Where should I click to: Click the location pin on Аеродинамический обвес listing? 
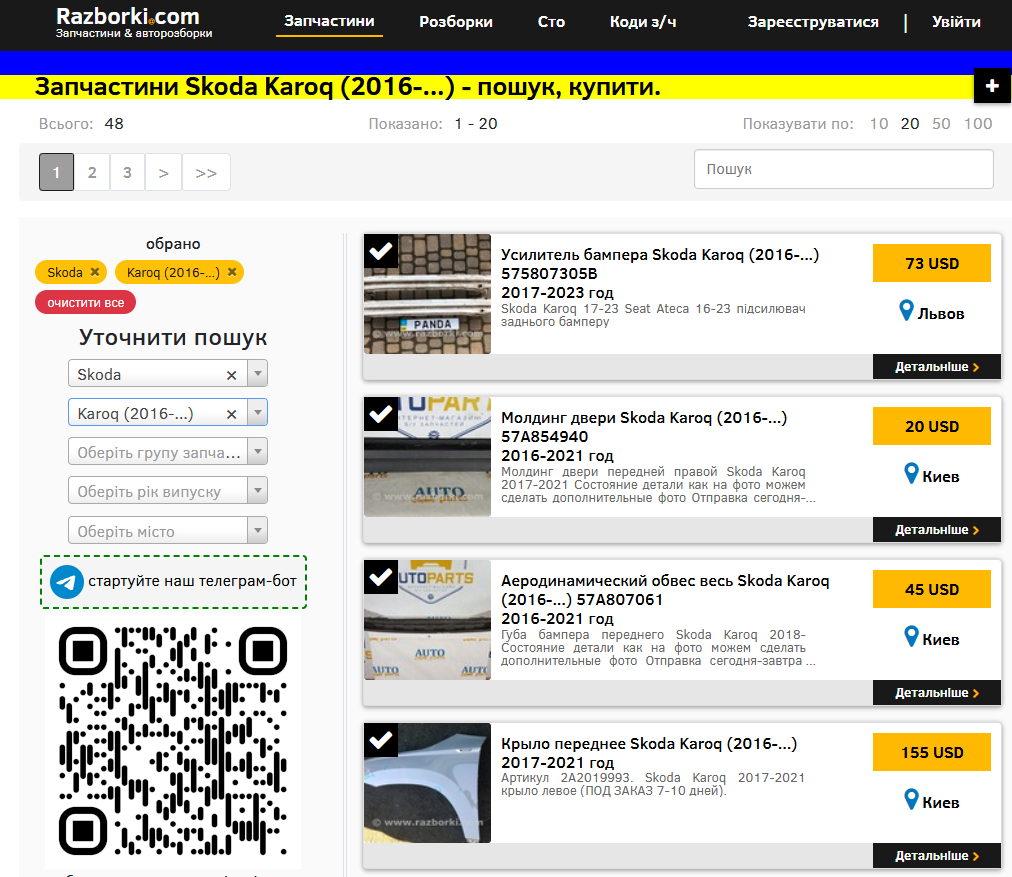911,637
